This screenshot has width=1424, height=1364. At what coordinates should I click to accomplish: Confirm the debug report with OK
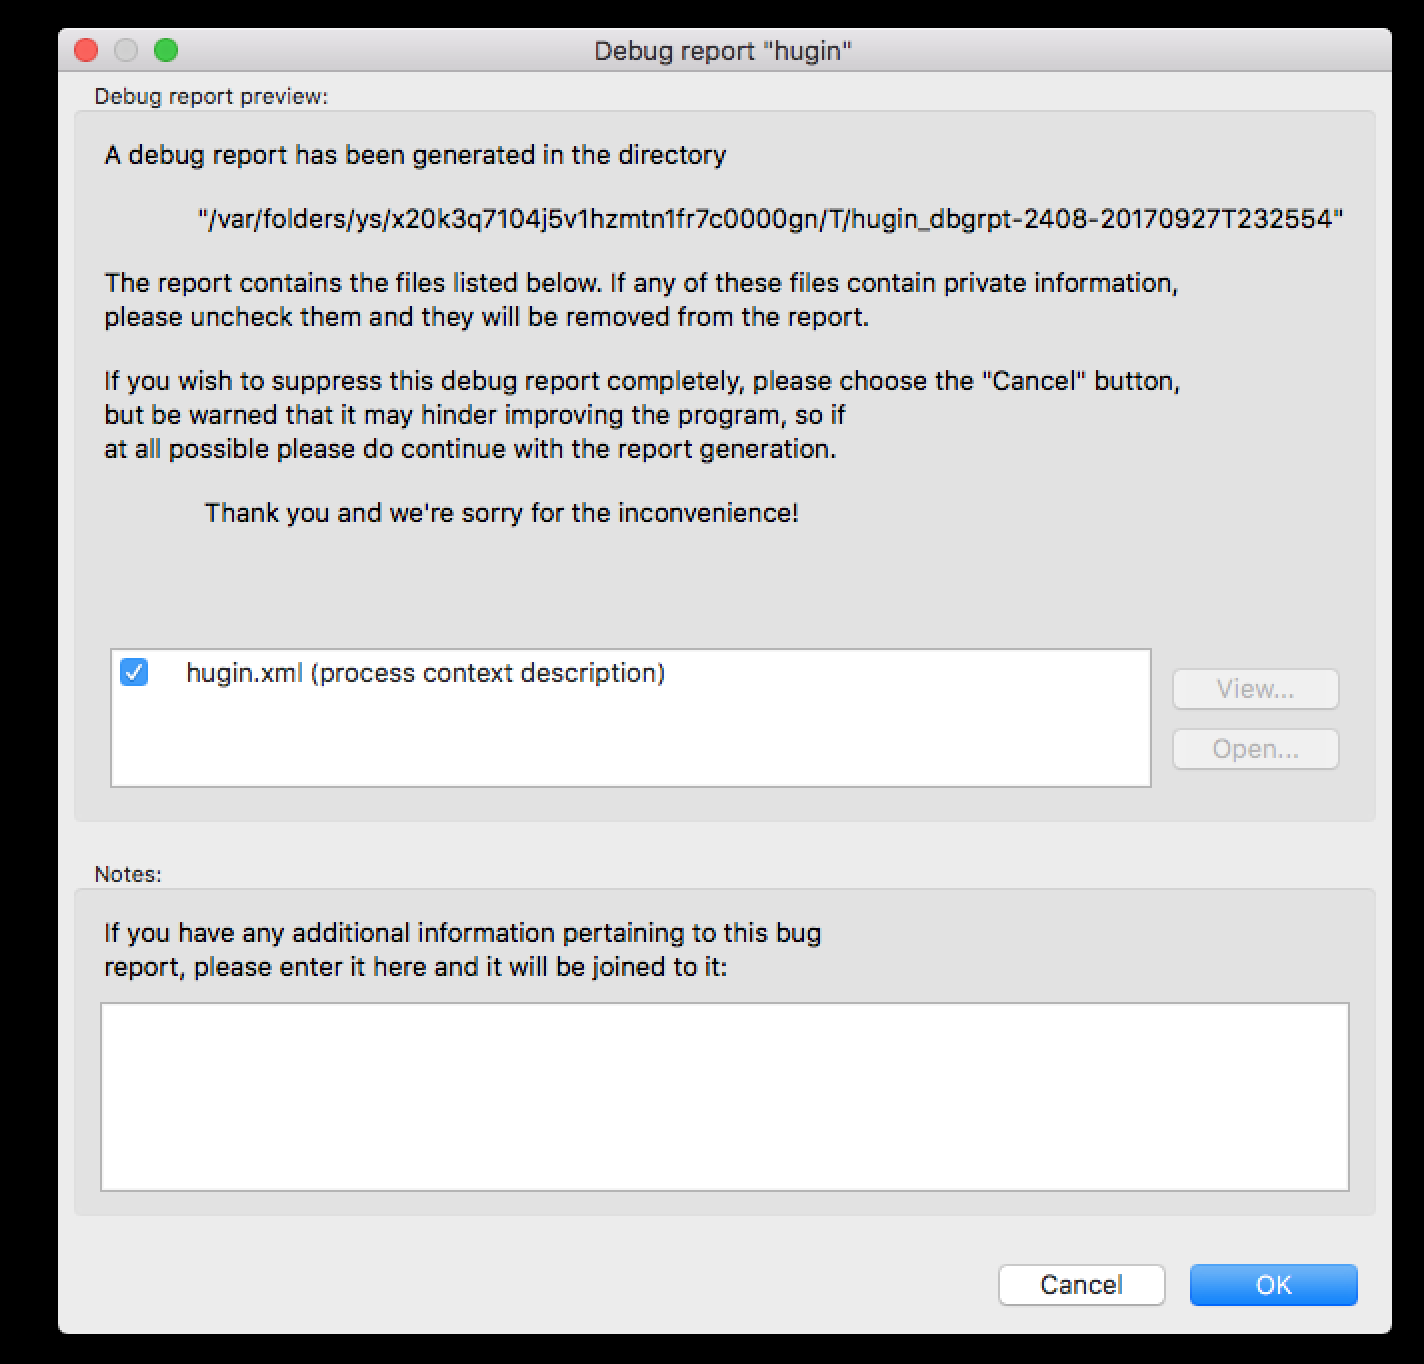coord(1273,1285)
